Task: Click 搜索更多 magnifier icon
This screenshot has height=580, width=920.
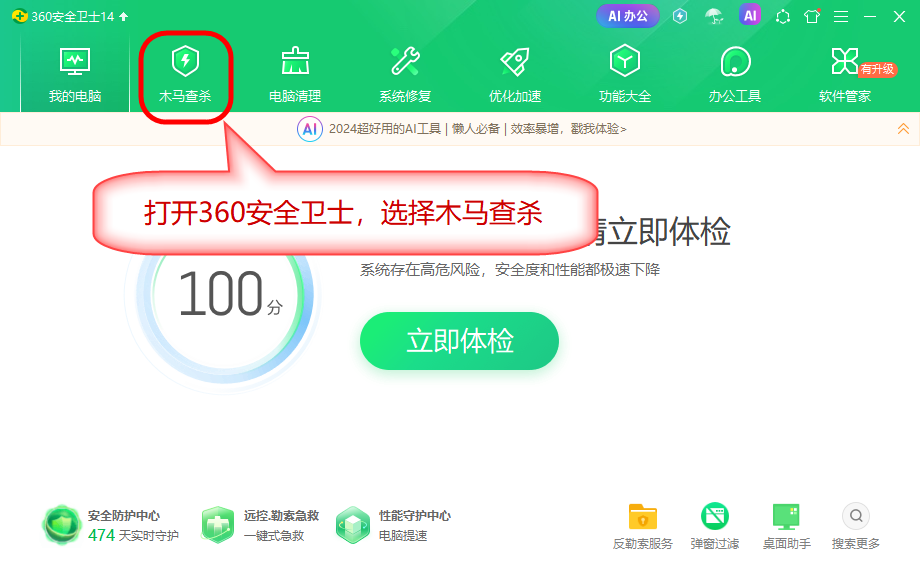Action: [856, 516]
